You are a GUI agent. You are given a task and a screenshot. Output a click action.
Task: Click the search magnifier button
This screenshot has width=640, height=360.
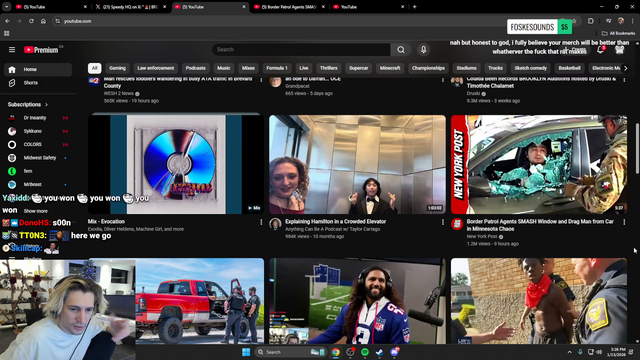(x=401, y=50)
